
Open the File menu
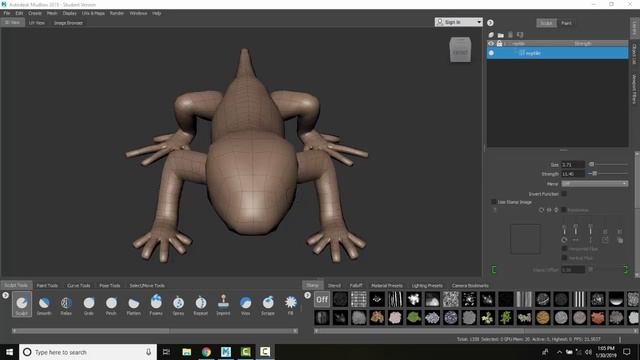[7, 13]
